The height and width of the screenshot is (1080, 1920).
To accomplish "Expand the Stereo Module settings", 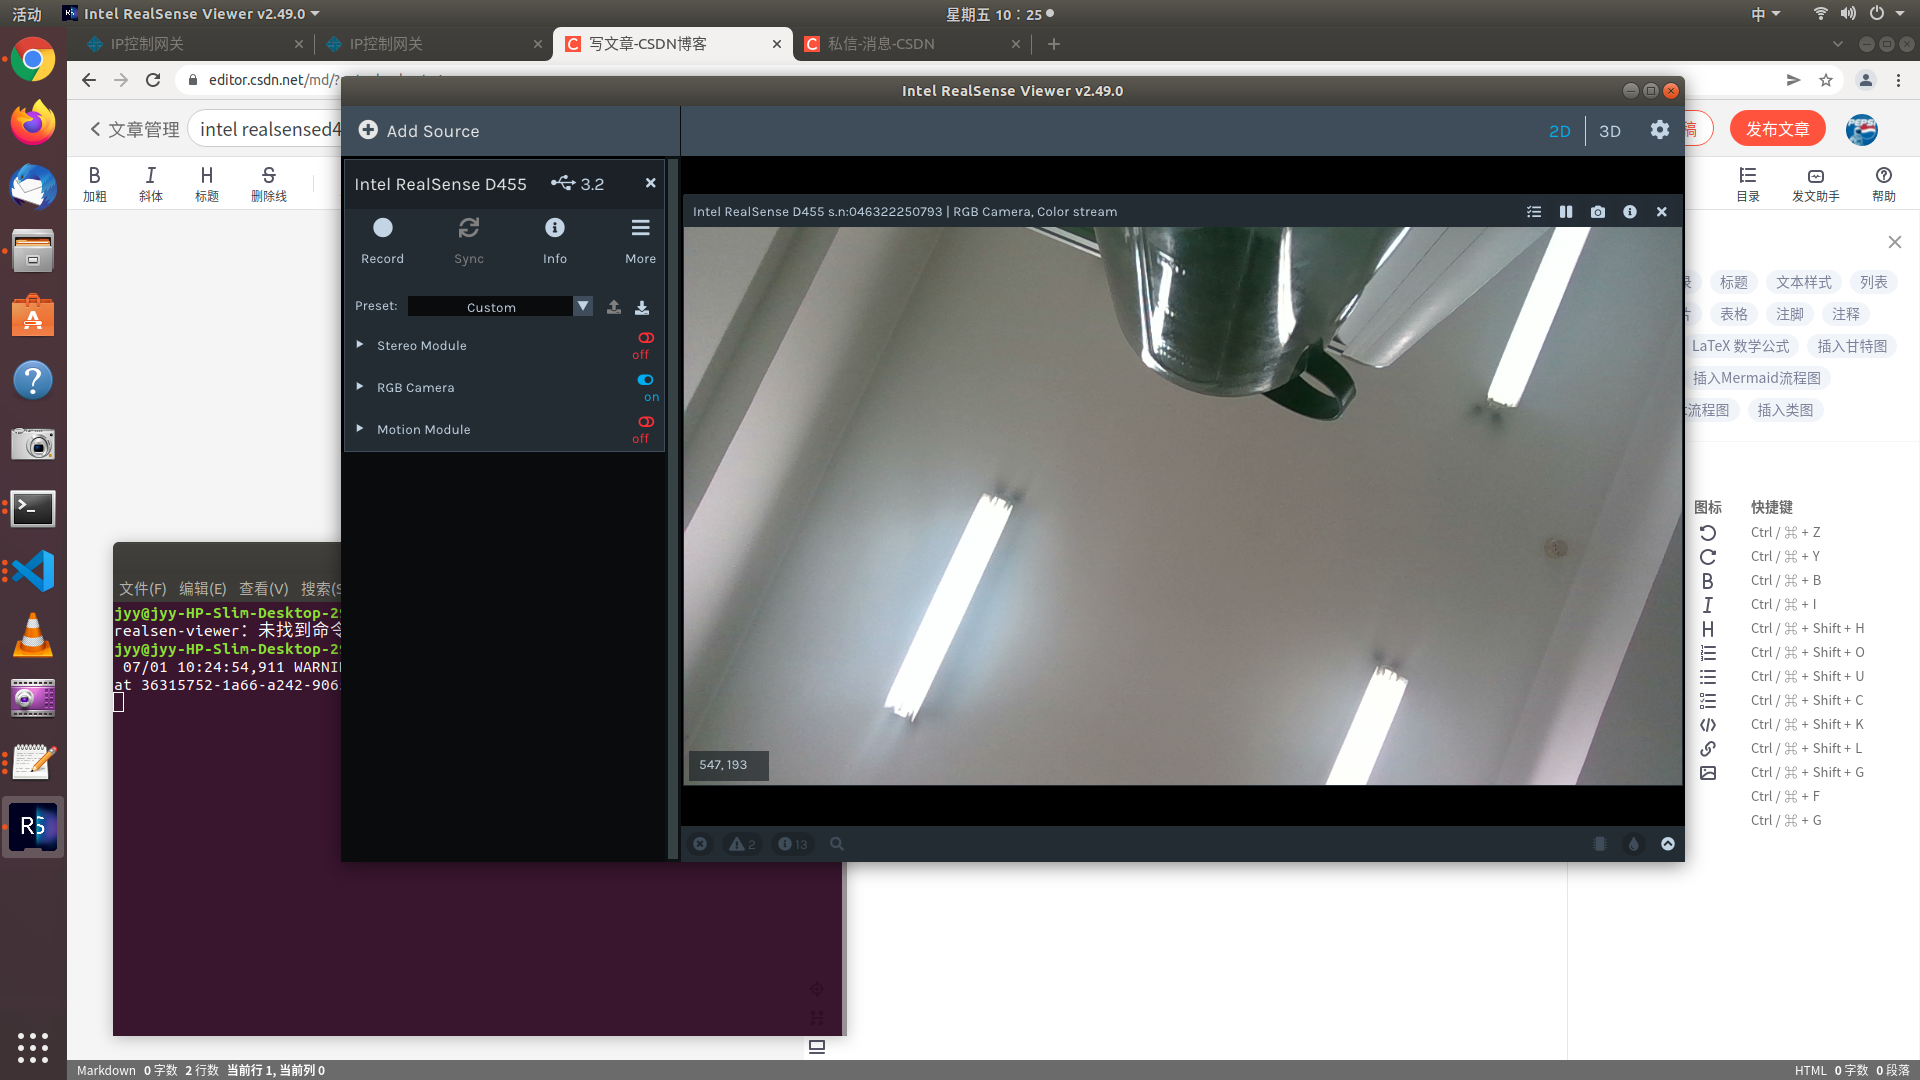I will pos(360,344).
